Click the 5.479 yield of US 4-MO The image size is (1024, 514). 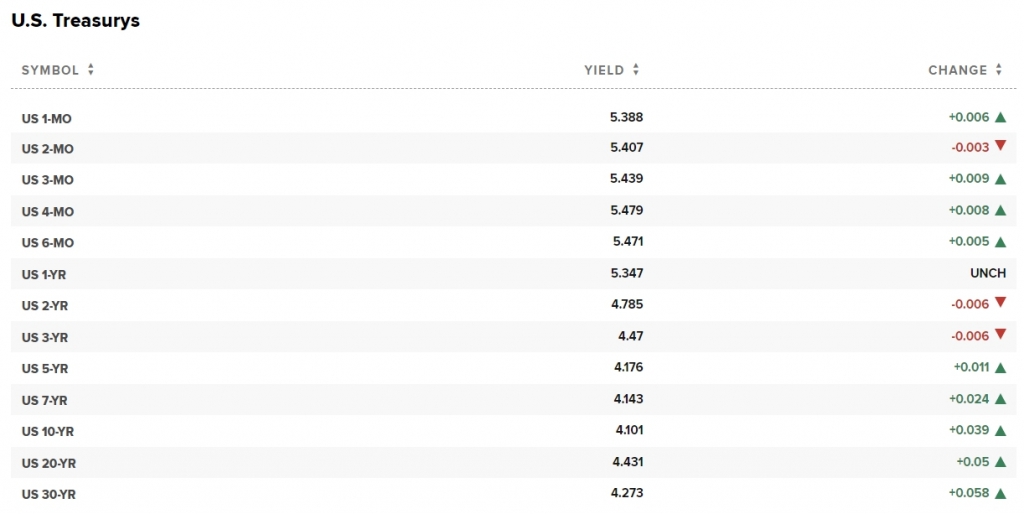[x=627, y=211]
